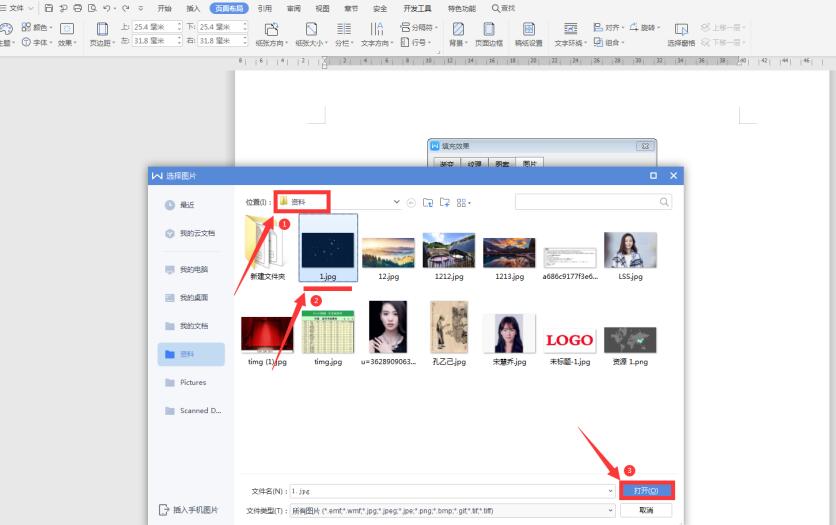Click the 选择窗格 selection pane icon
This screenshot has width=836, height=525.
[681, 34]
